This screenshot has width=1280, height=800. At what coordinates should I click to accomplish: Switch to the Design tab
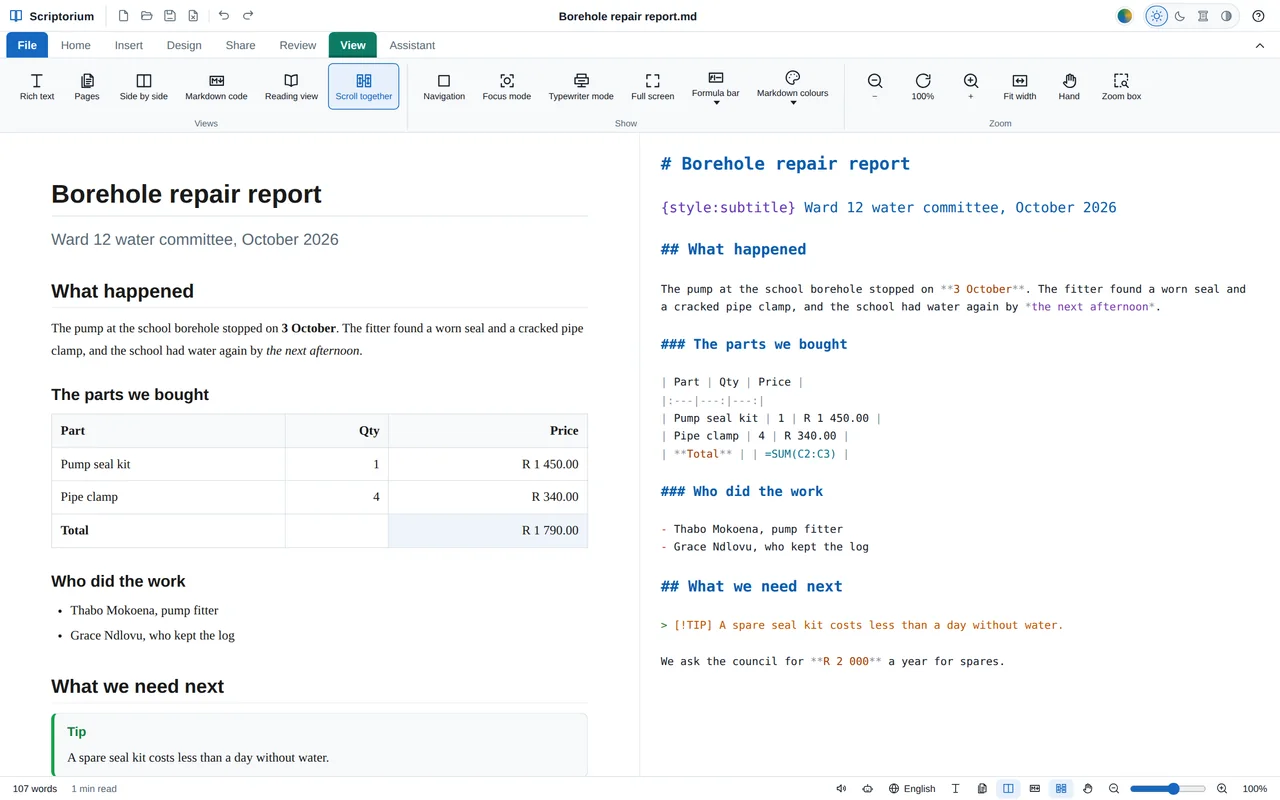click(184, 45)
